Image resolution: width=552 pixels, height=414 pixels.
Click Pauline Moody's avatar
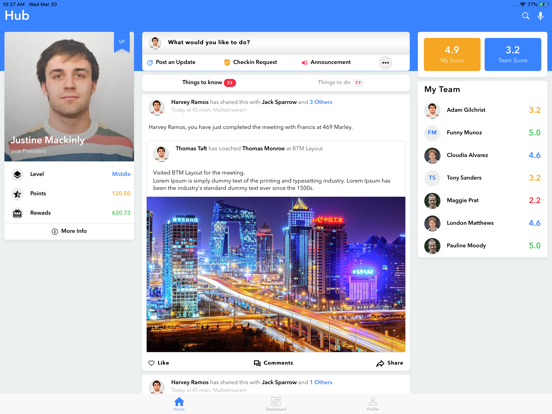[x=432, y=246]
